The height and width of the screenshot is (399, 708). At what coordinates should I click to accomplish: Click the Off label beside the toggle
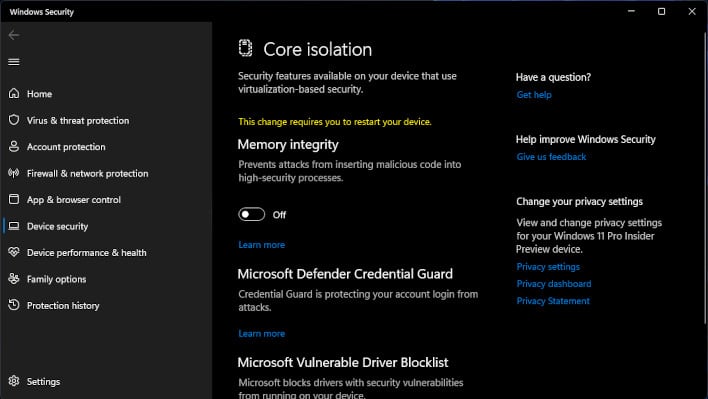coord(279,215)
